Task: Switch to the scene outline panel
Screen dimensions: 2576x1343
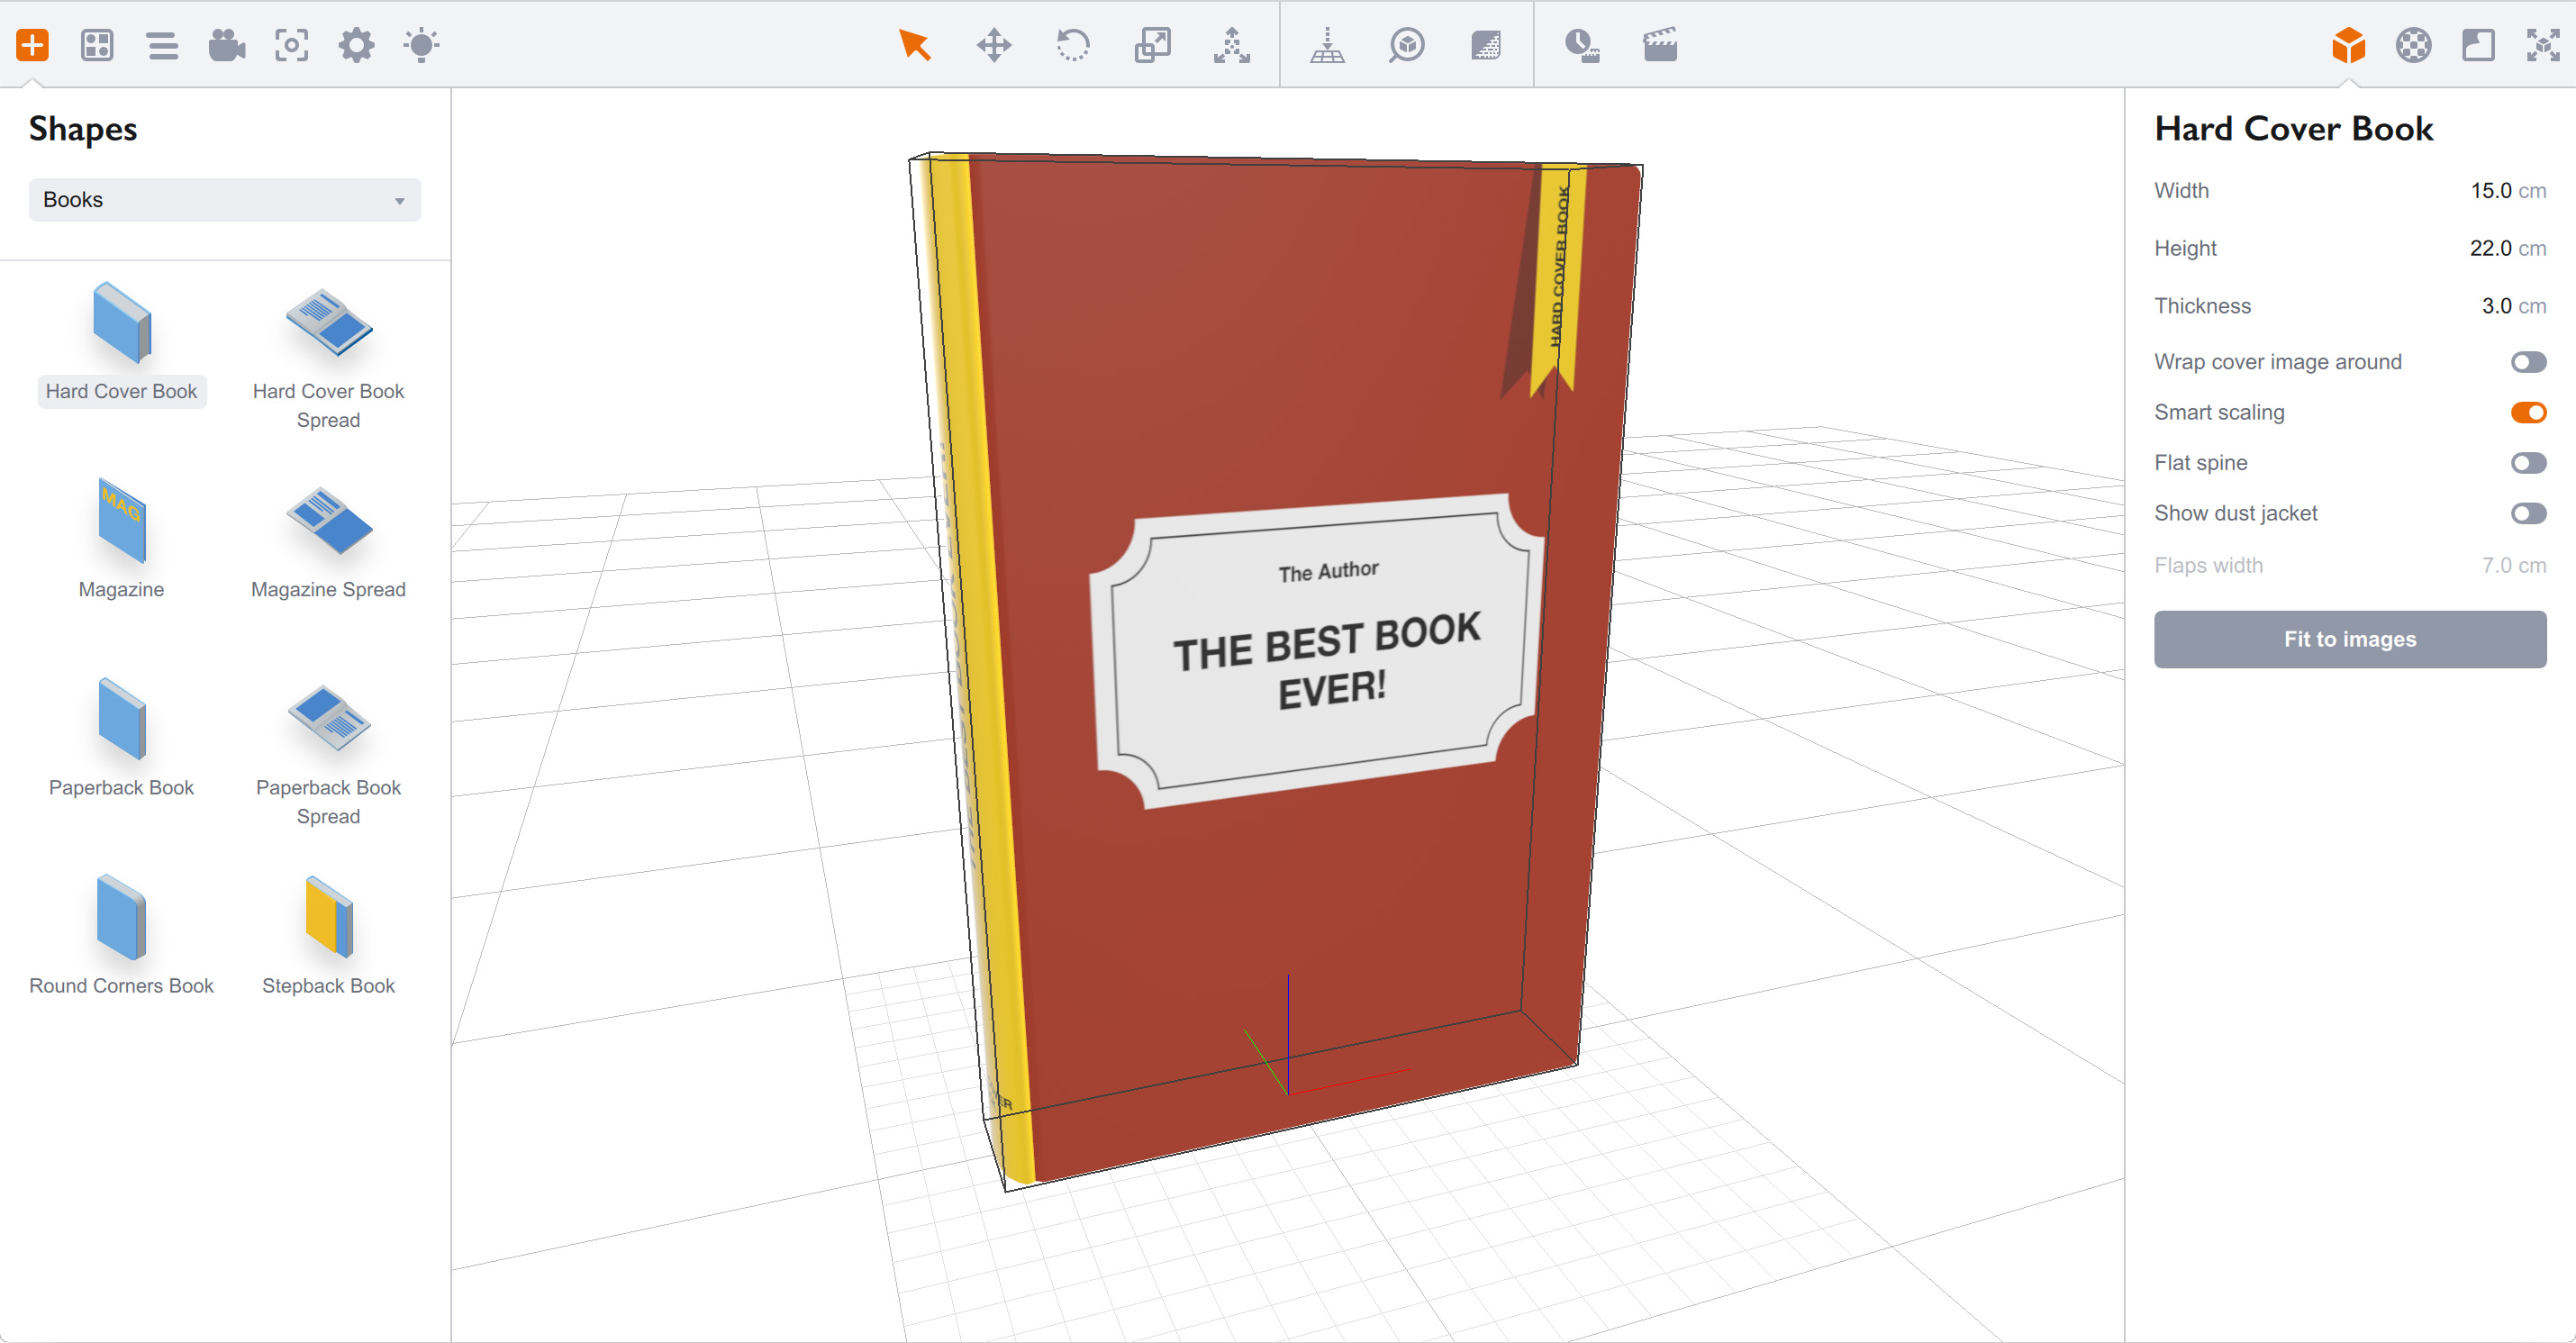Action: 162,44
